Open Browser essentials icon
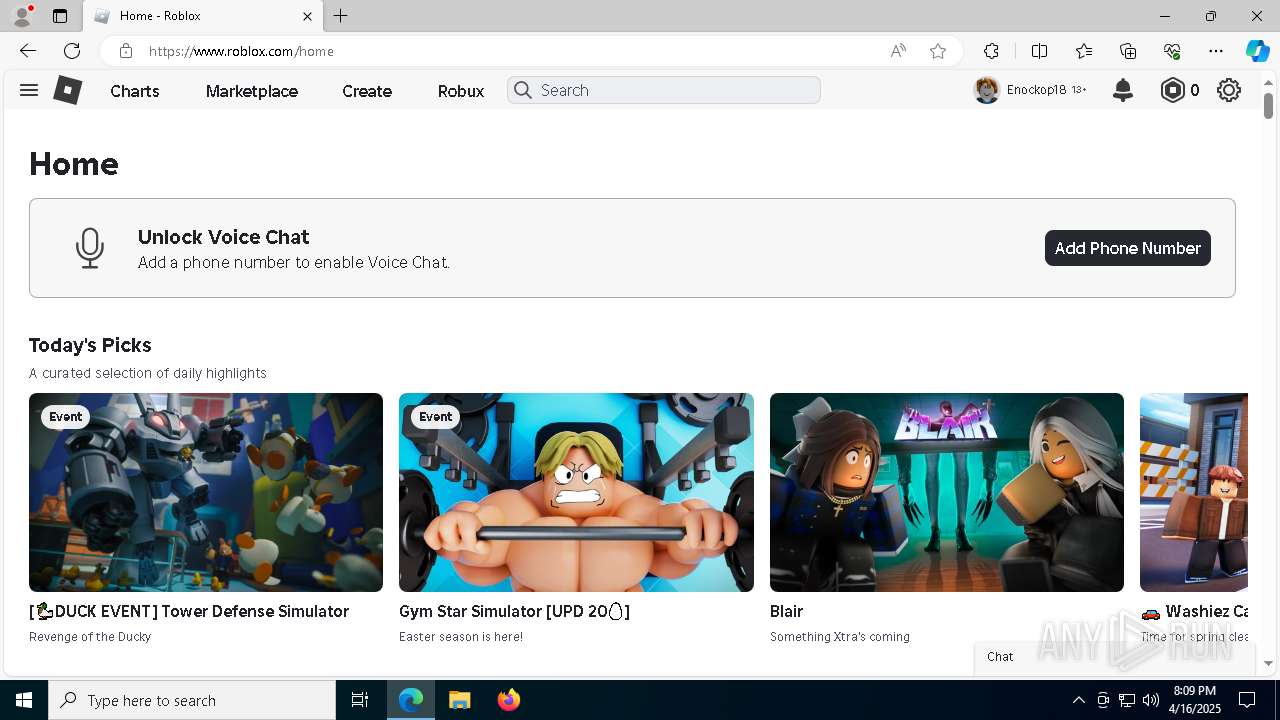 tap(1172, 51)
